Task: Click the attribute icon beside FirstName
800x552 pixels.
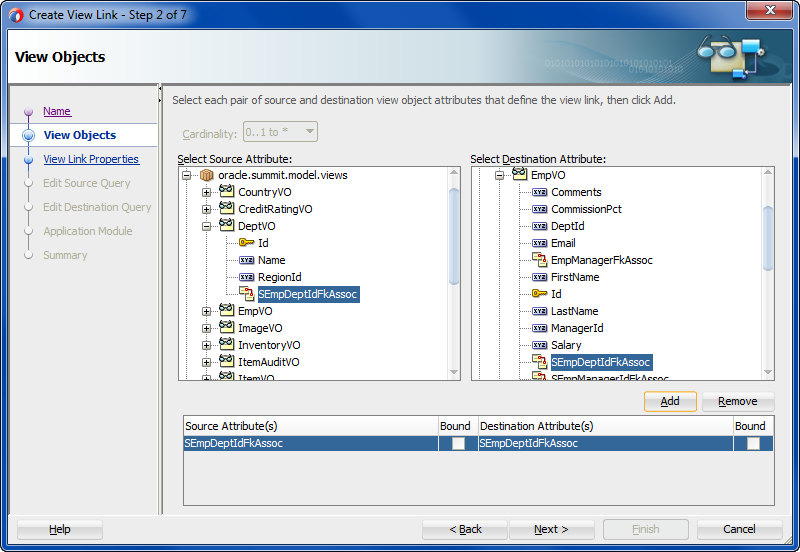Action: [539, 277]
